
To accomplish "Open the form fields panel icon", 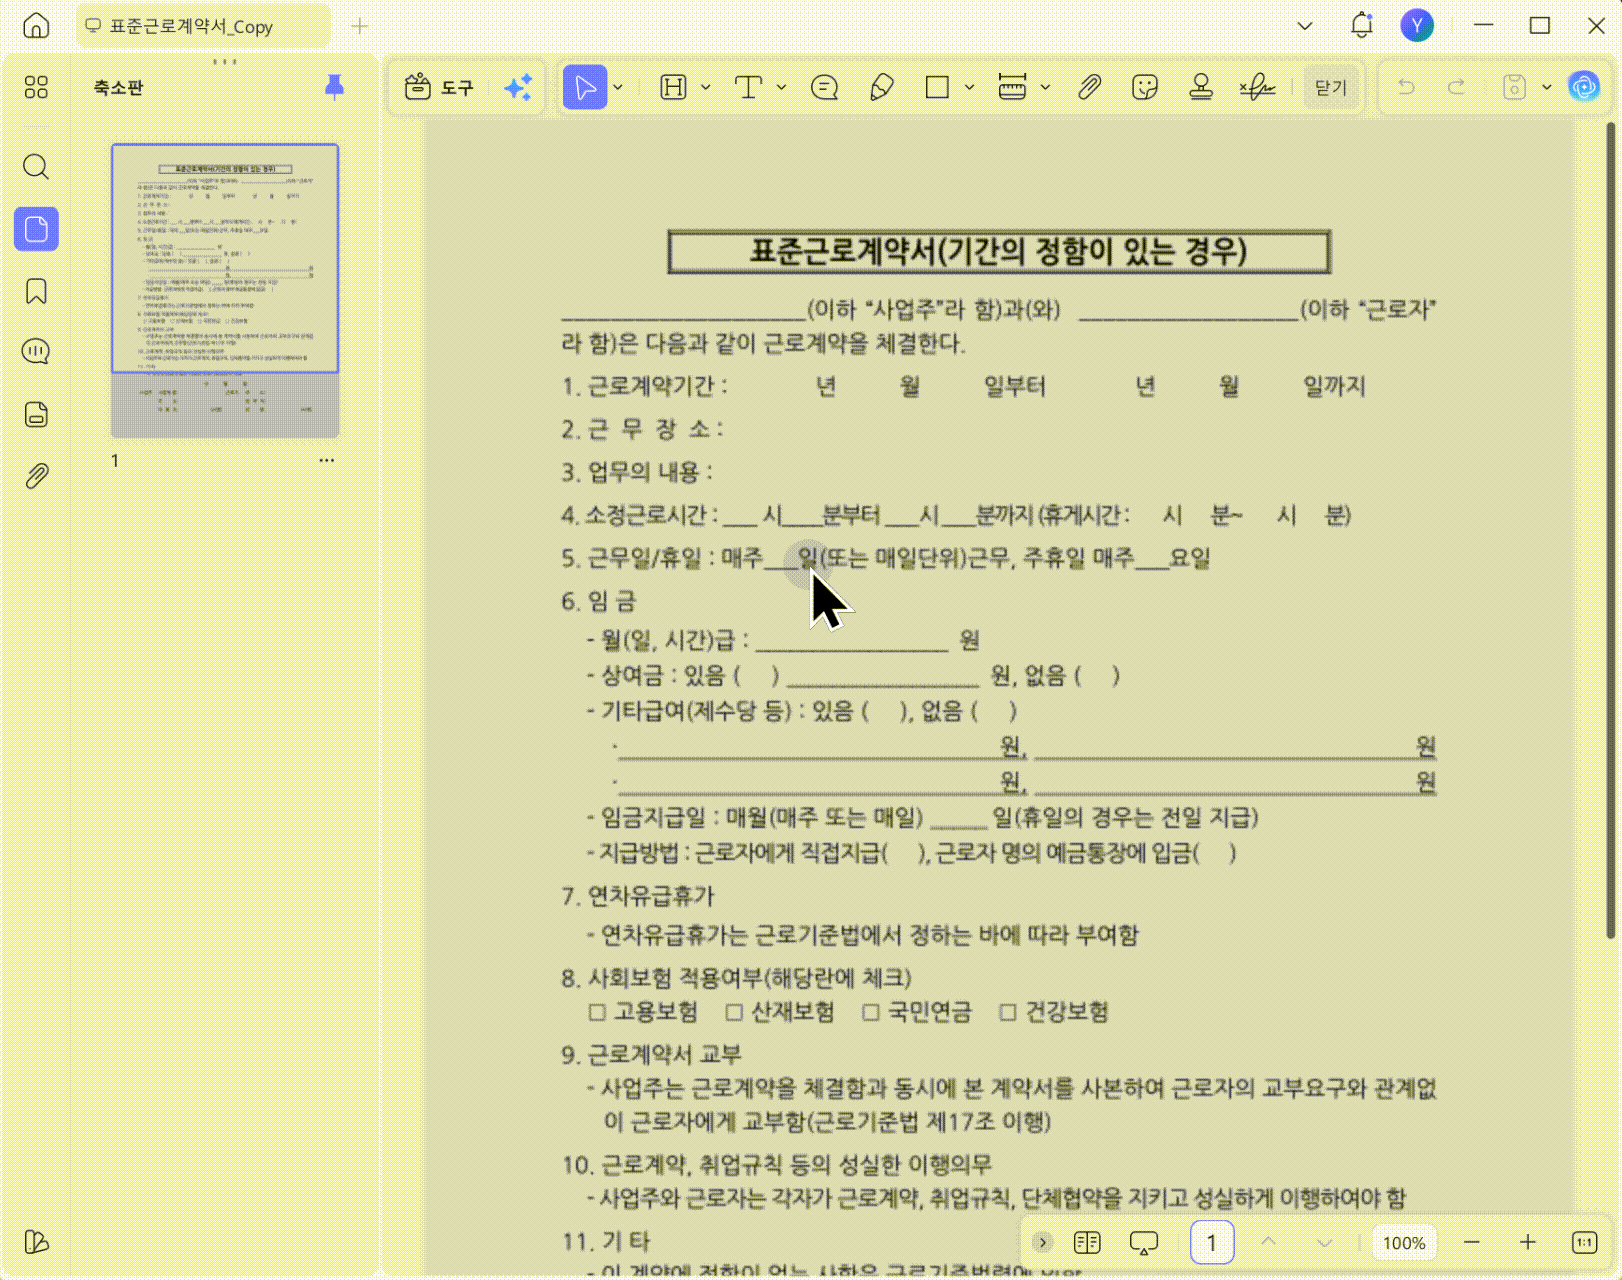I will click(x=36, y=414).
